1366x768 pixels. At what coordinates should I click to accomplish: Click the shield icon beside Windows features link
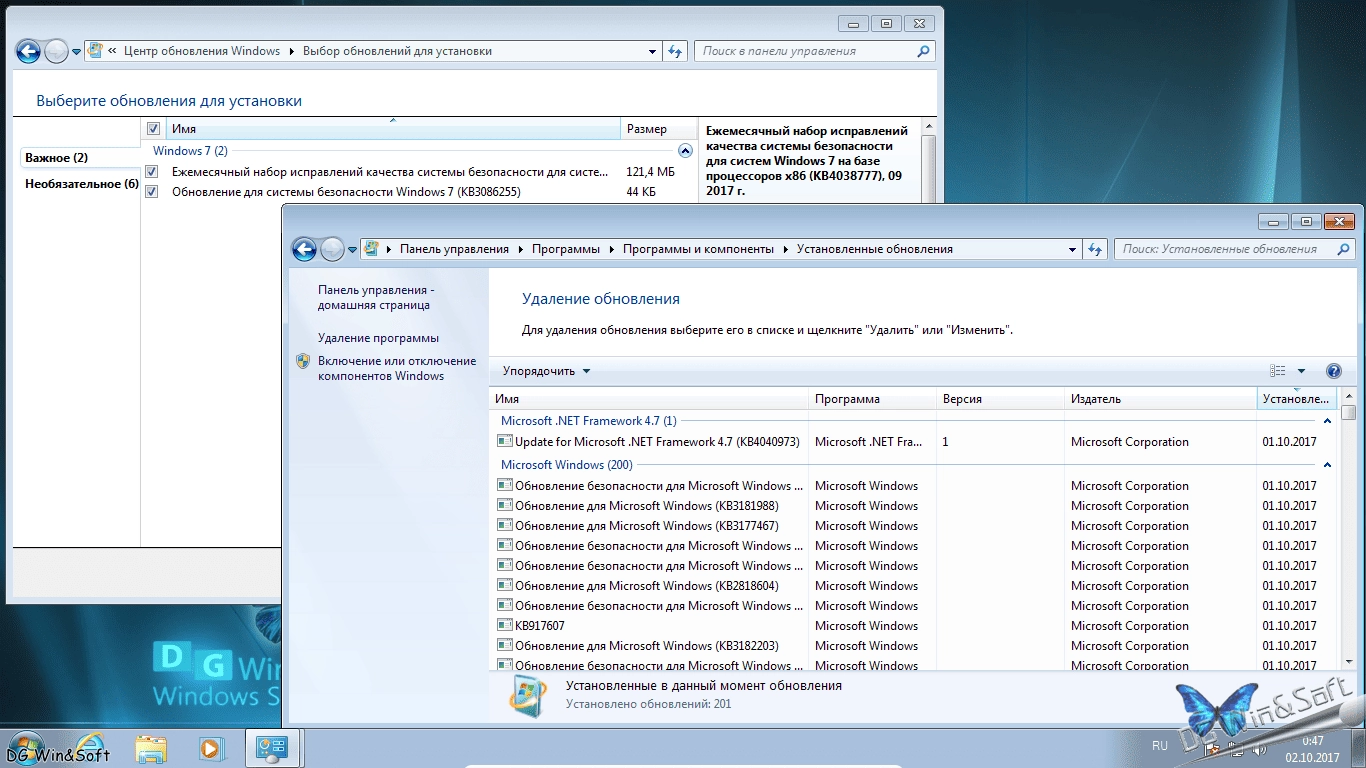(x=303, y=361)
